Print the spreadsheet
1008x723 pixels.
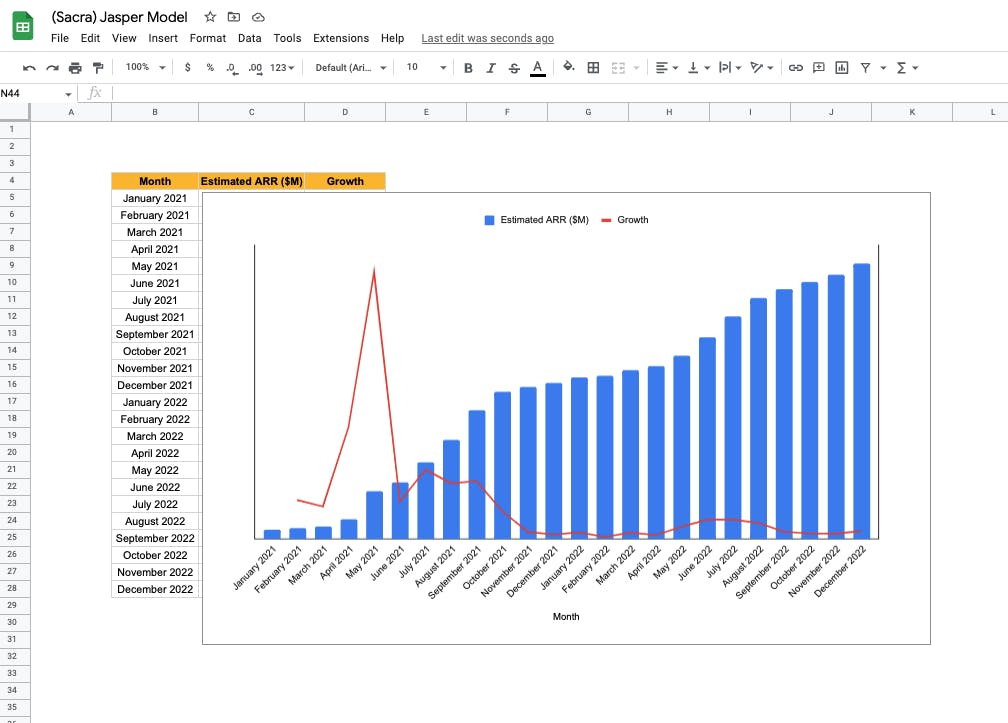click(x=75, y=67)
